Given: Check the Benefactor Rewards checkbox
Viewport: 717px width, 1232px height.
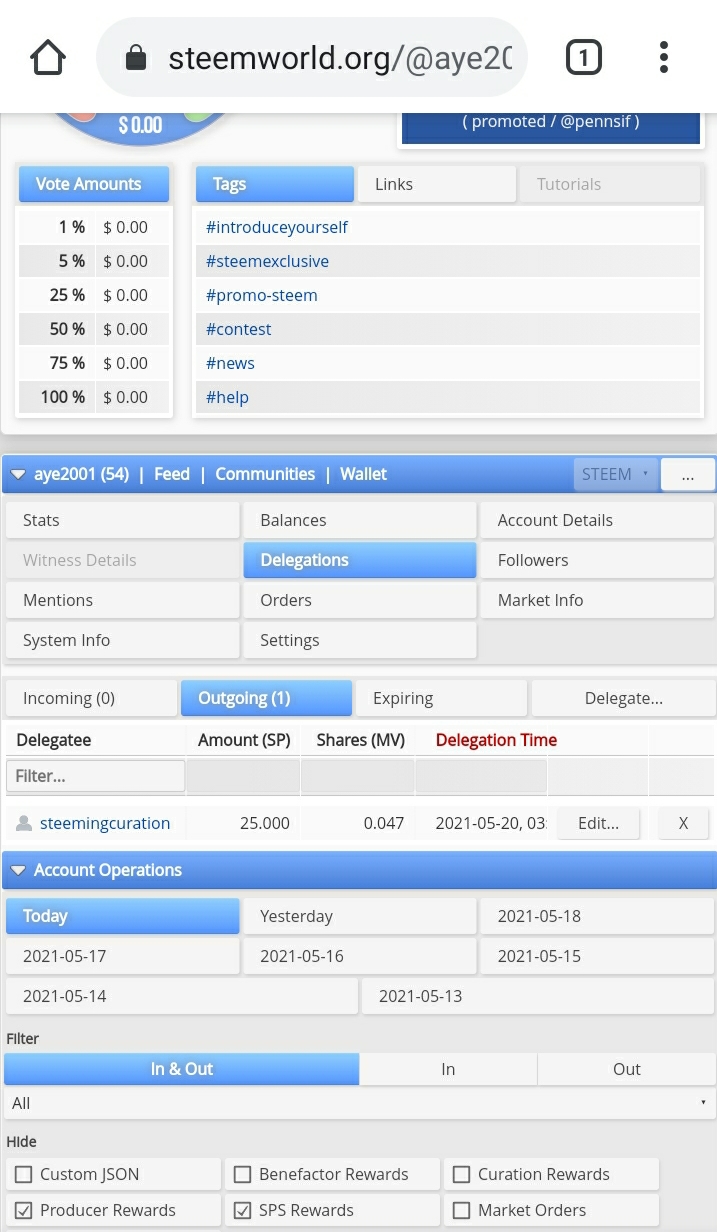Looking at the screenshot, I should coord(242,1174).
